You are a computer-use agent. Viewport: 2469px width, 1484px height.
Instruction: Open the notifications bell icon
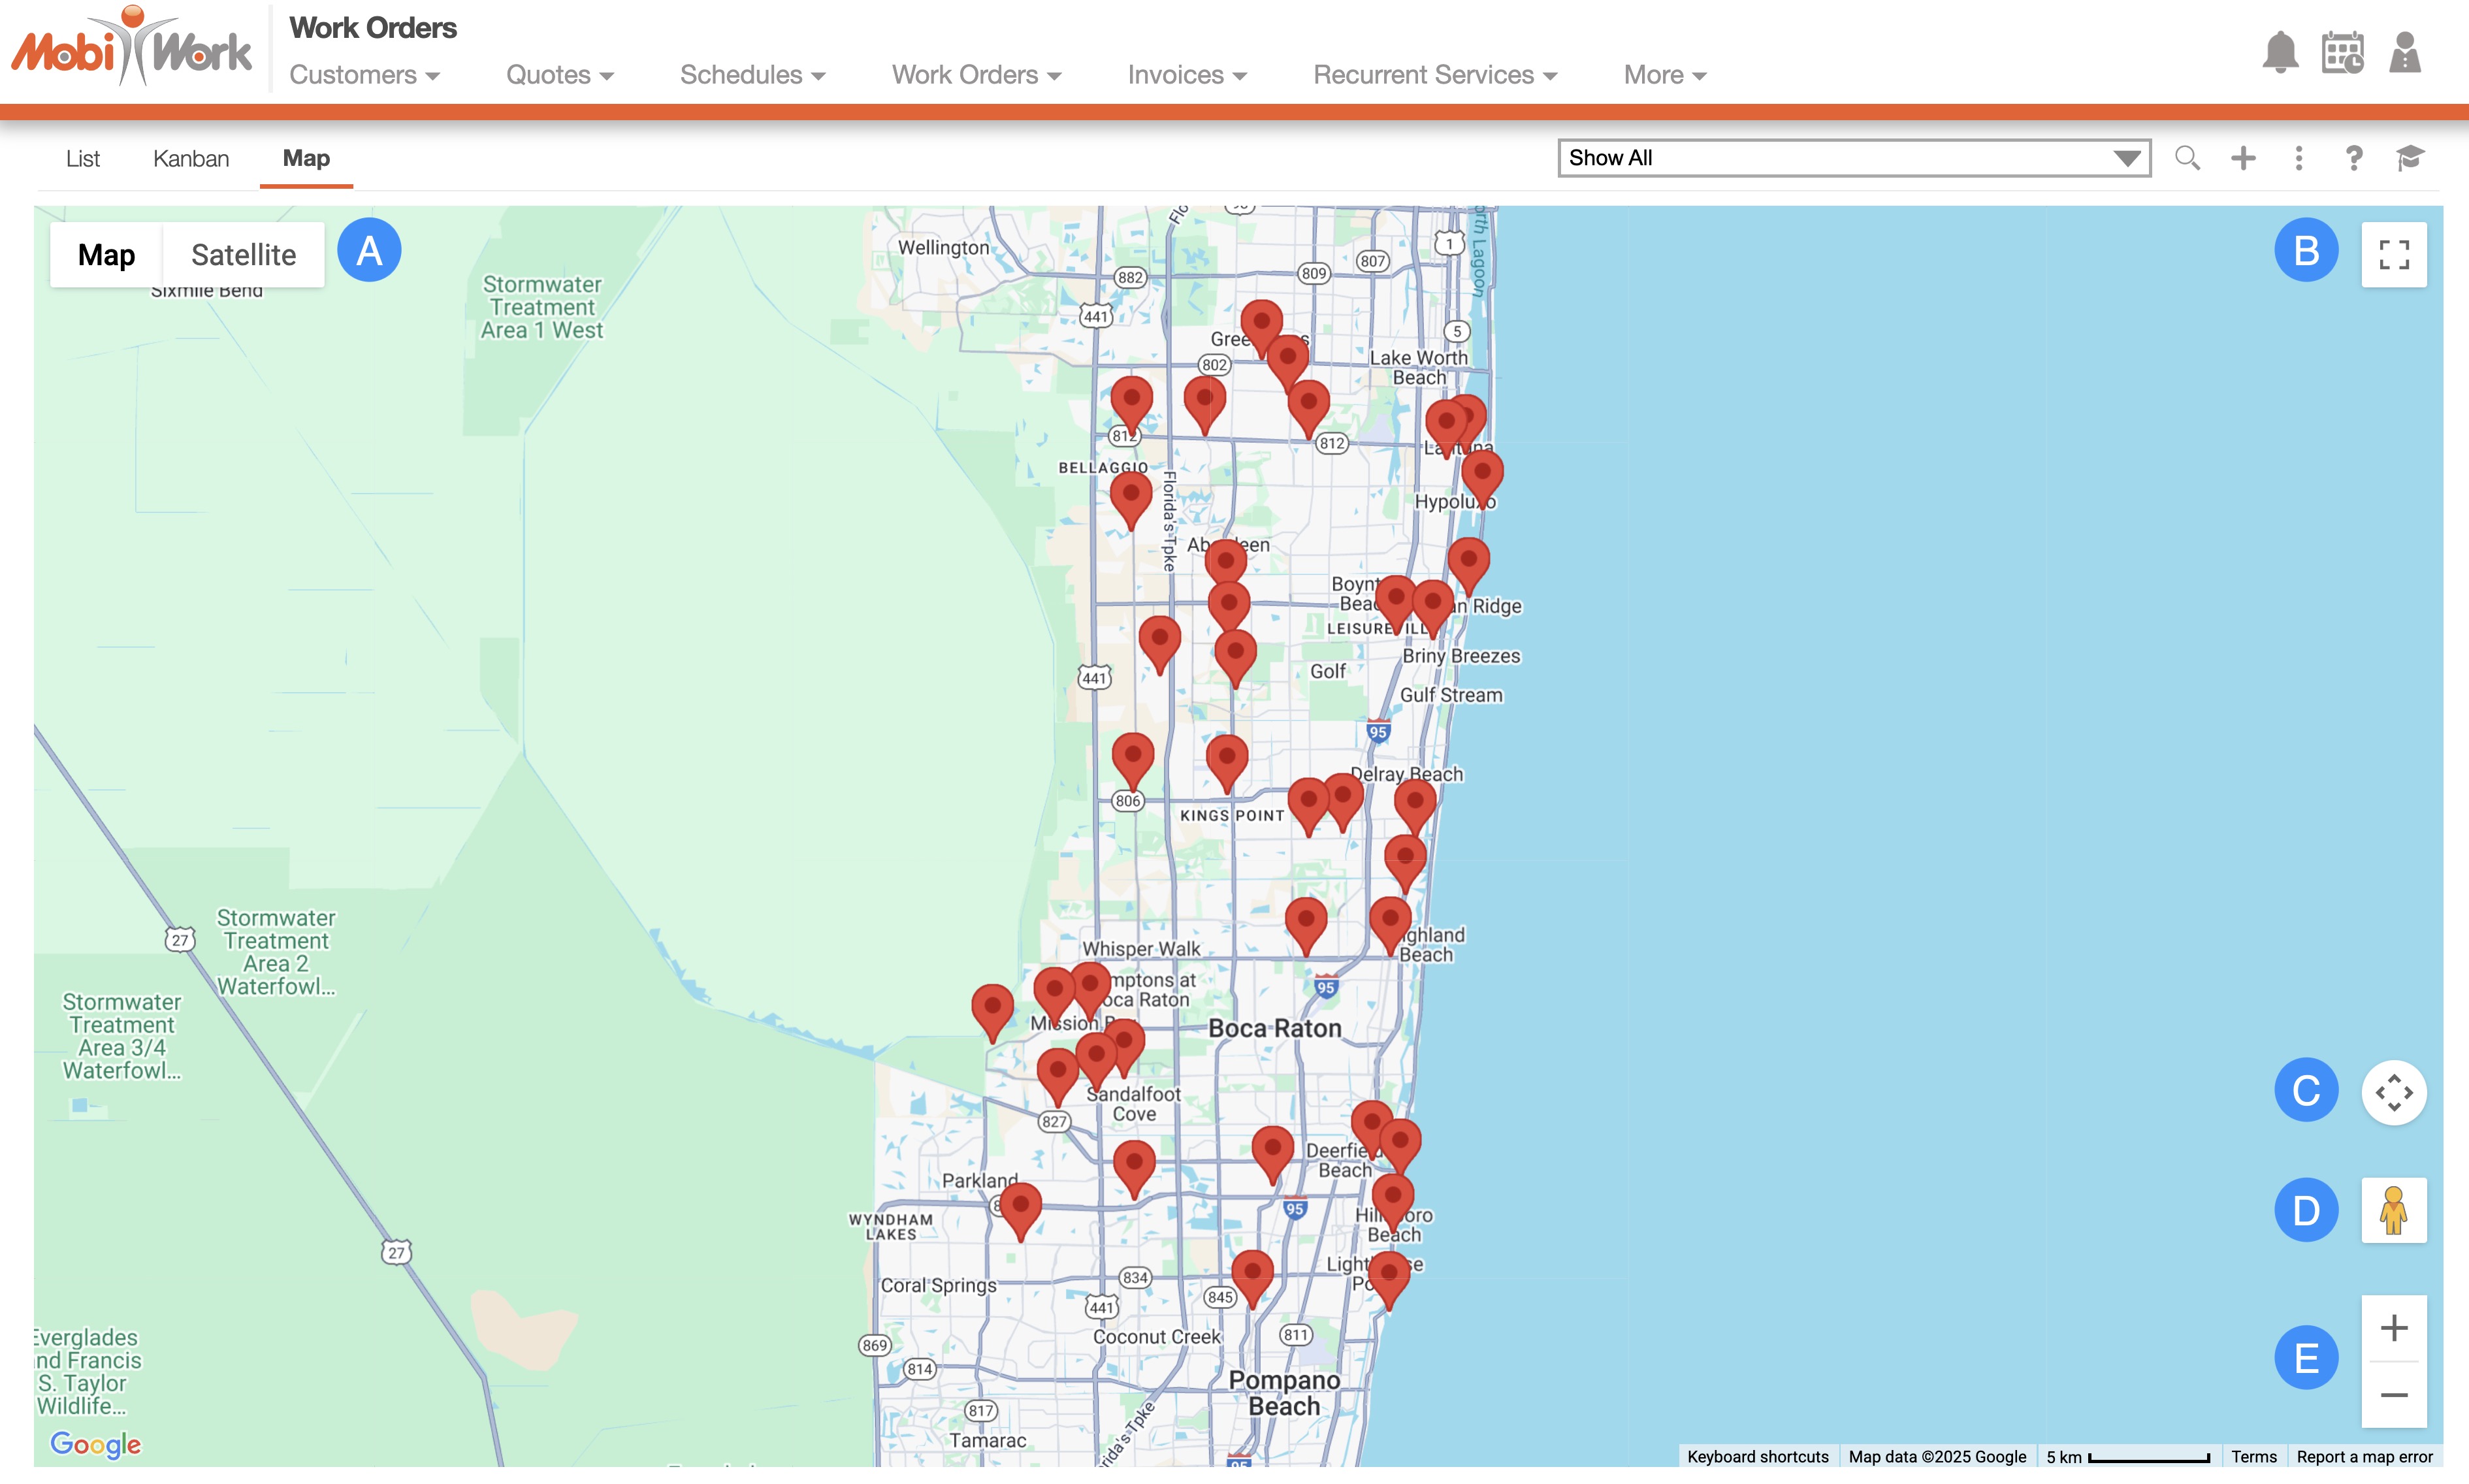coord(2280,53)
